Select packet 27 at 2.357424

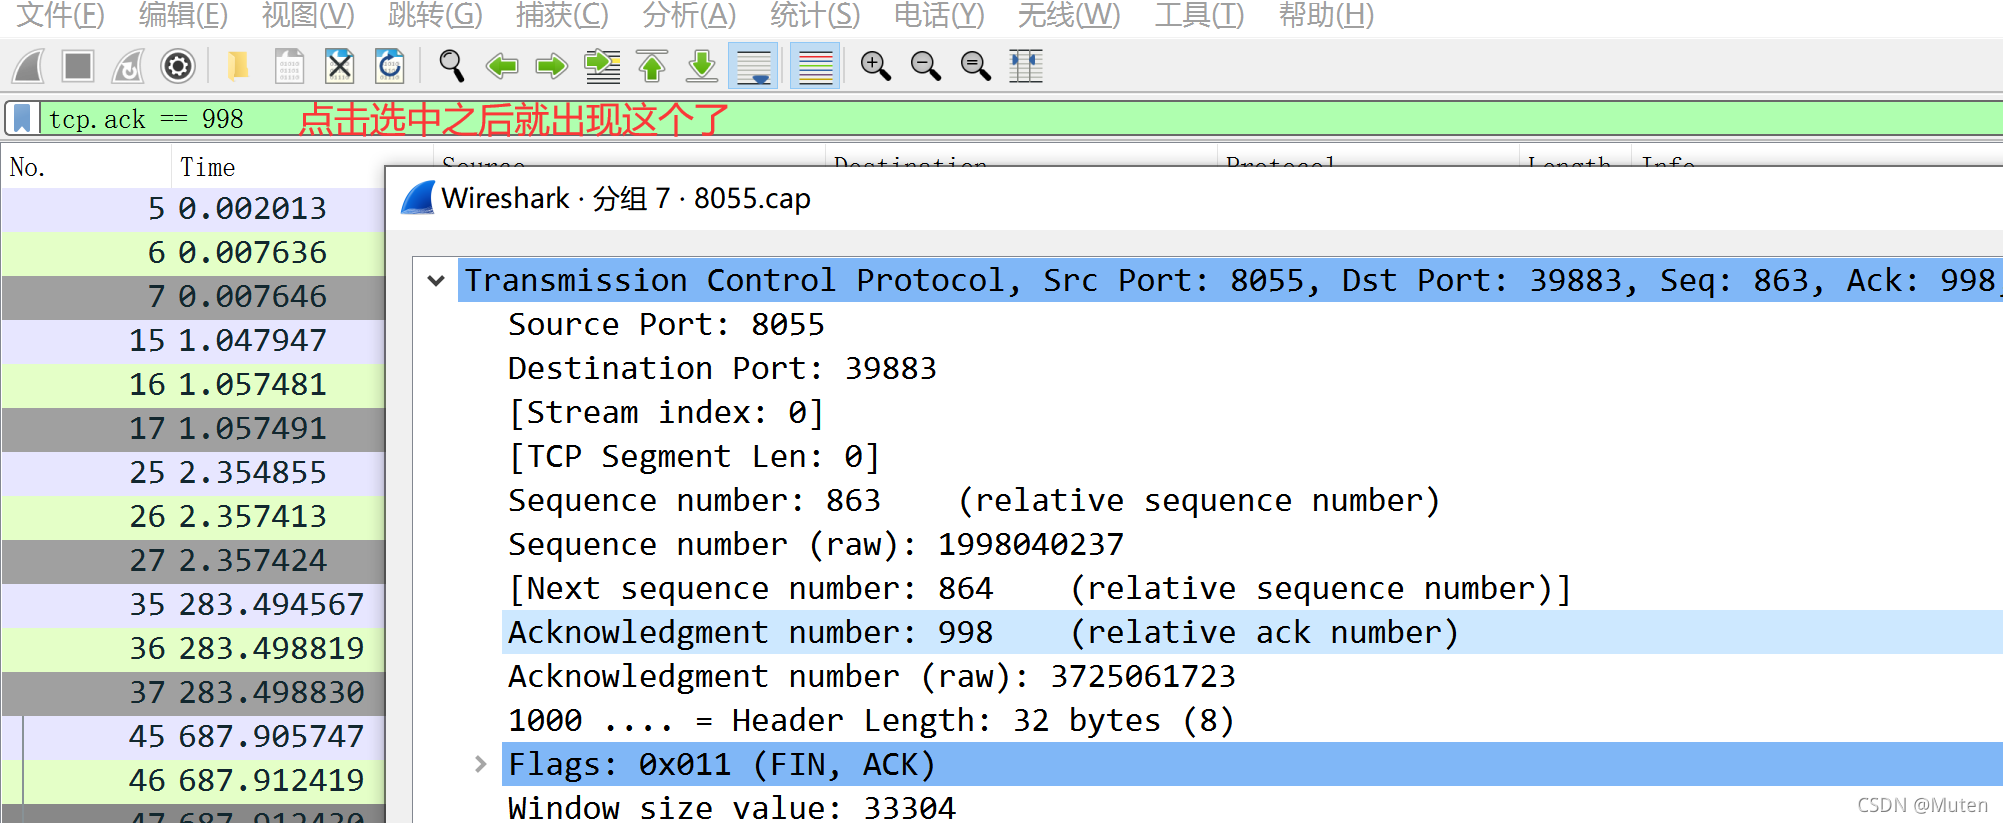193,561
